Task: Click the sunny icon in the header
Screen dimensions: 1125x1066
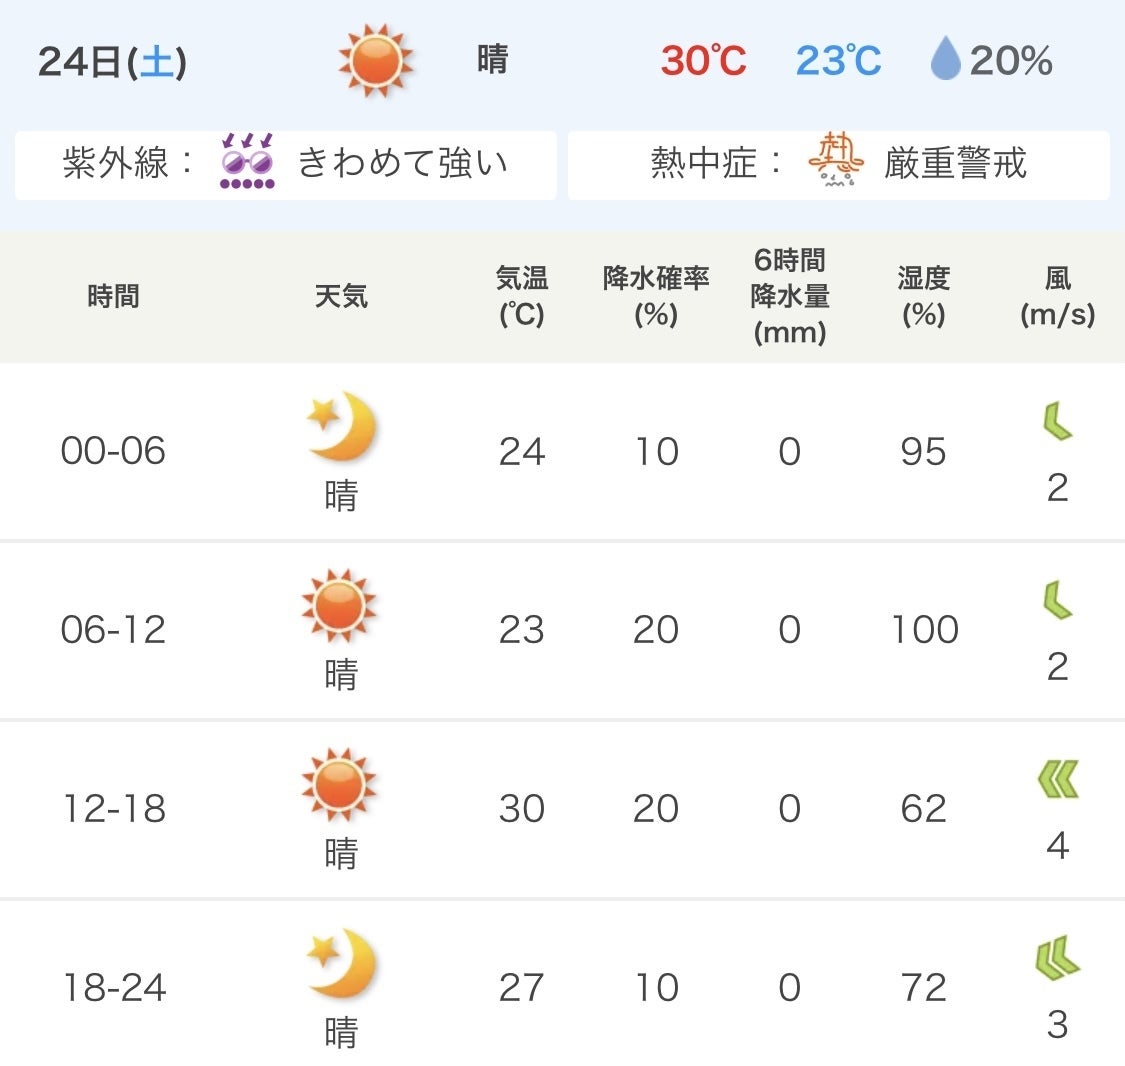Action: (x=376, y=61)
